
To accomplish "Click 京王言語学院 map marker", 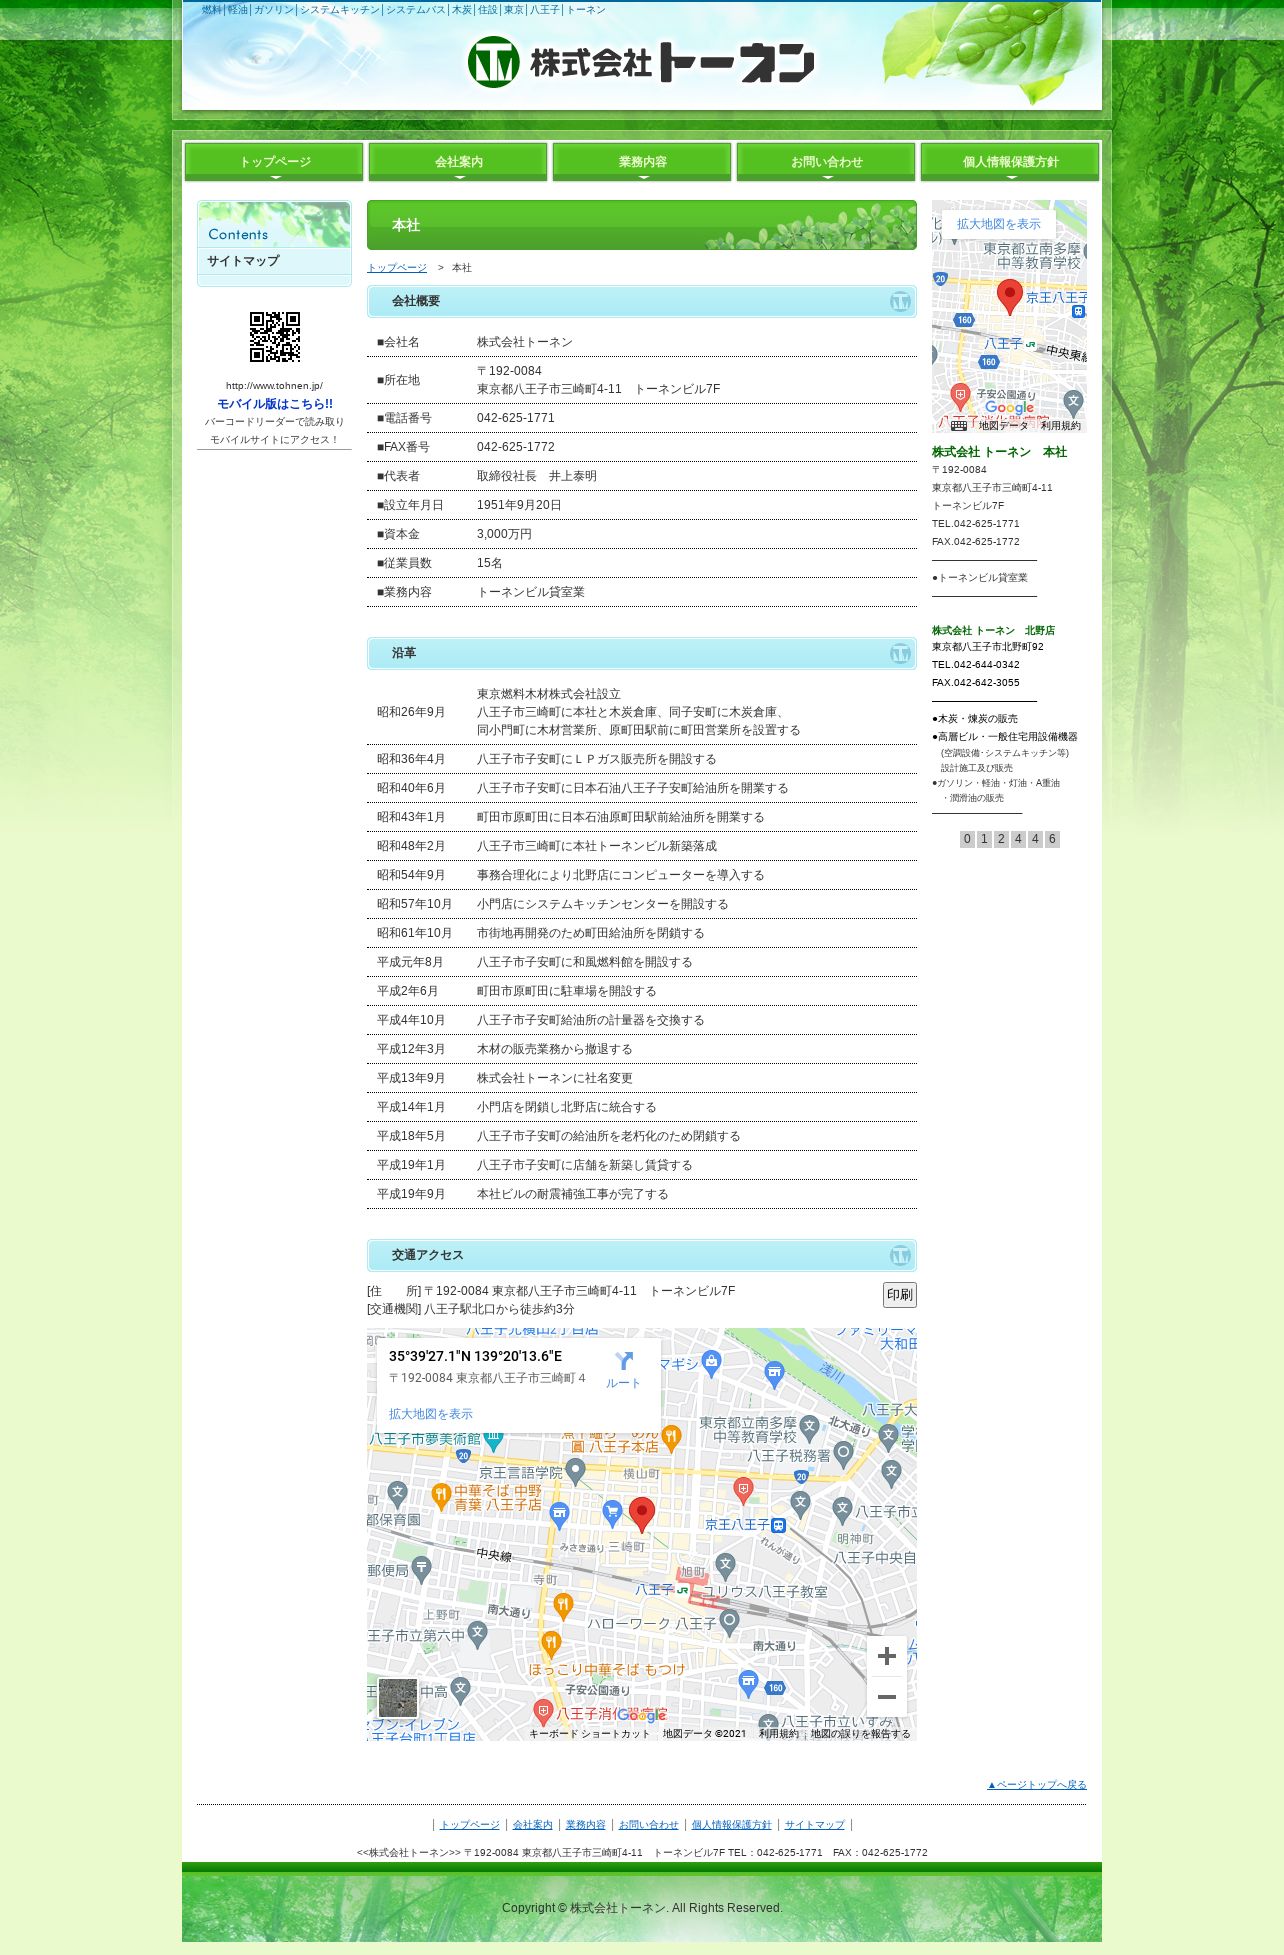I will (575, 1471).
